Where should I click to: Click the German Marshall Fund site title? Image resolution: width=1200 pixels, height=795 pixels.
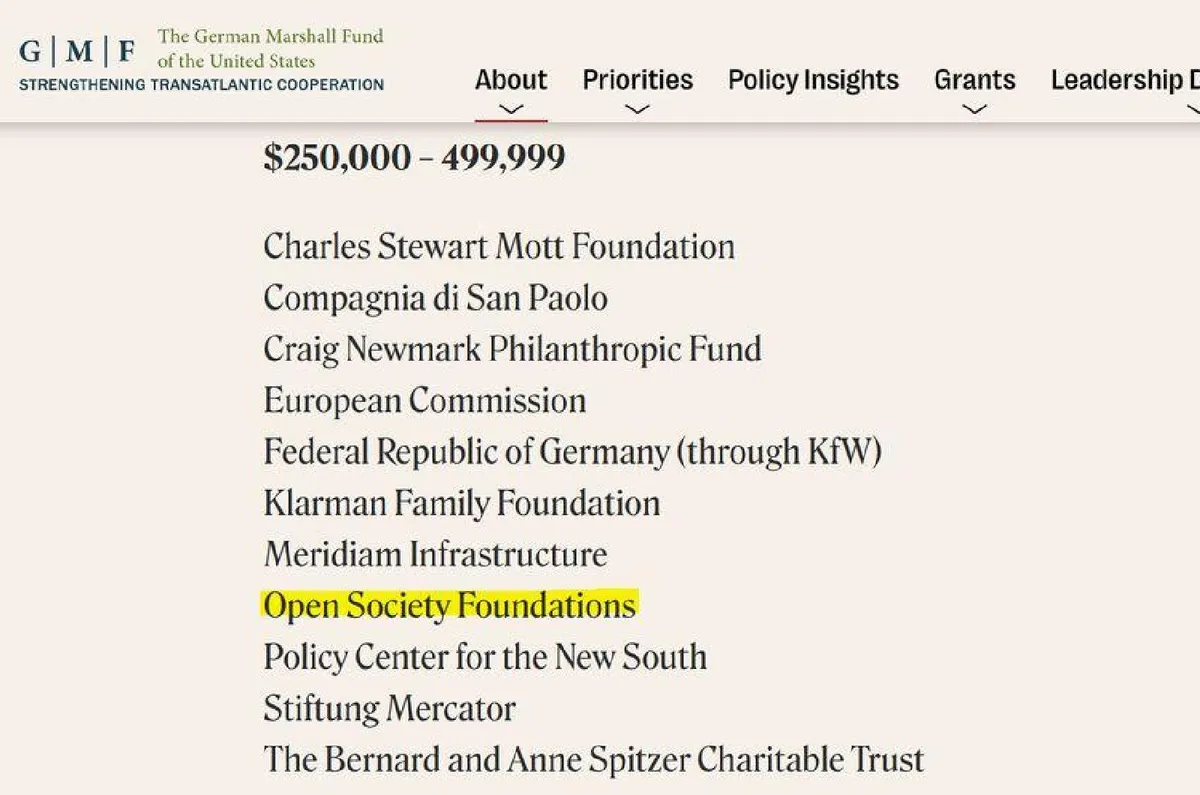[x=270, y=48]
